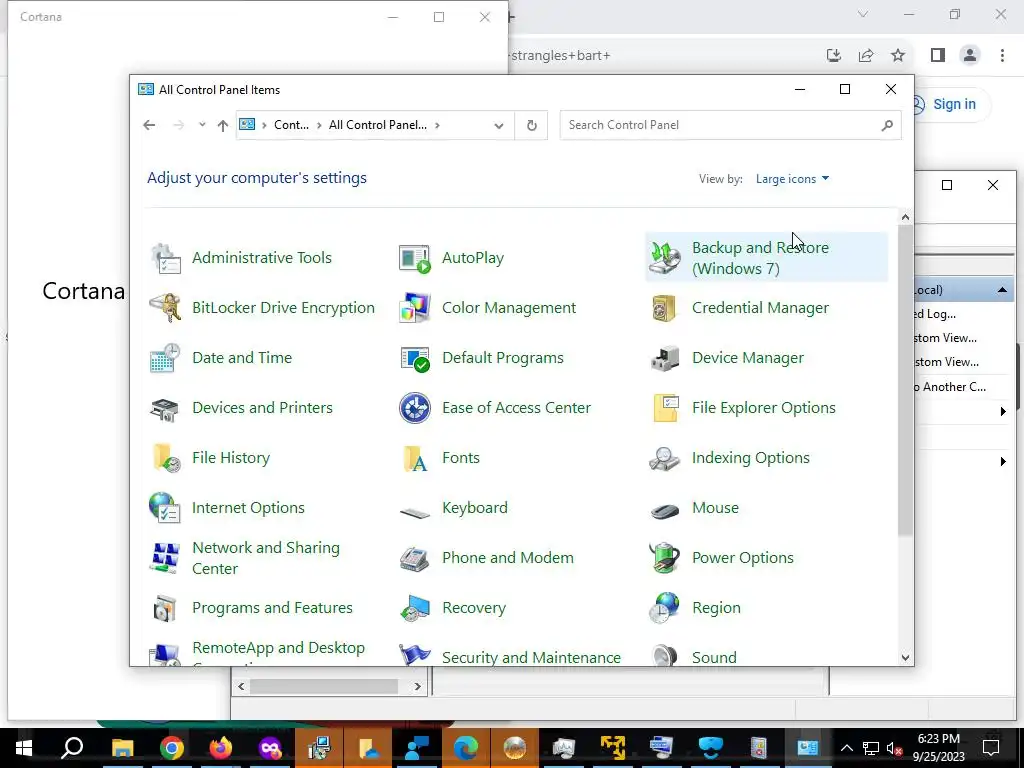This screenshot has height=768, width=1024.
Task: Open Credential Manager icon
Action: pos(665,308)
